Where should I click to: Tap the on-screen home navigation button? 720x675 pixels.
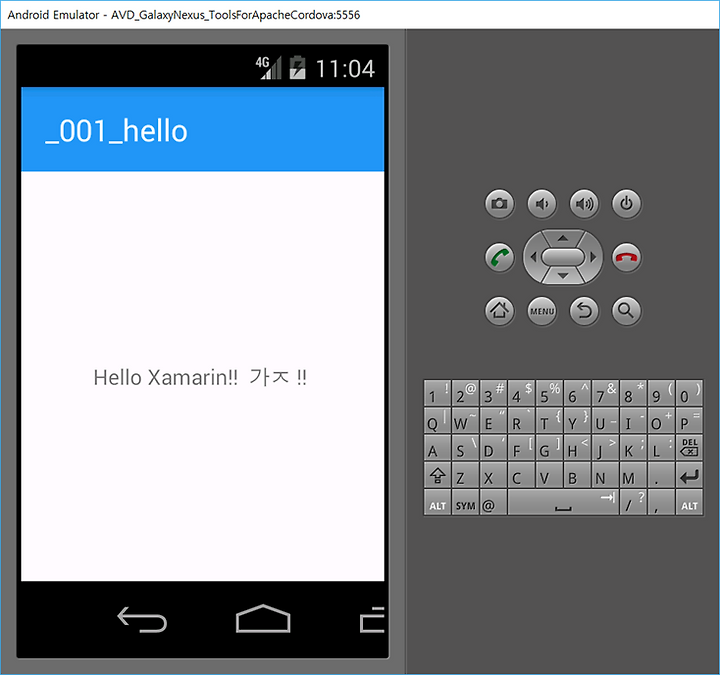tap(263, 619)
